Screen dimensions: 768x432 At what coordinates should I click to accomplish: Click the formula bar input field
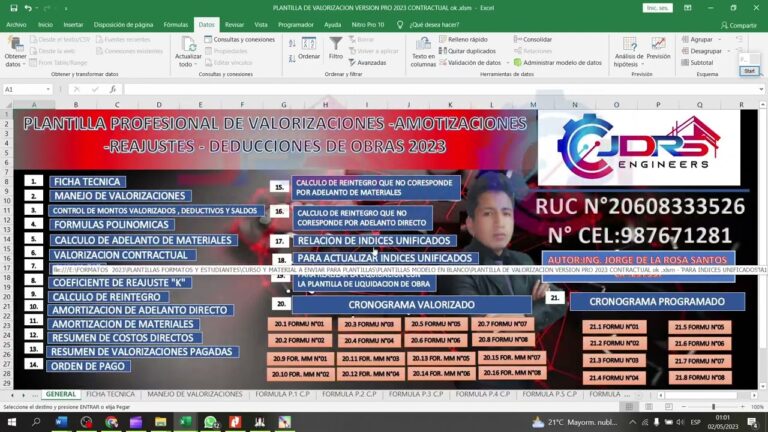click(440, 89)
